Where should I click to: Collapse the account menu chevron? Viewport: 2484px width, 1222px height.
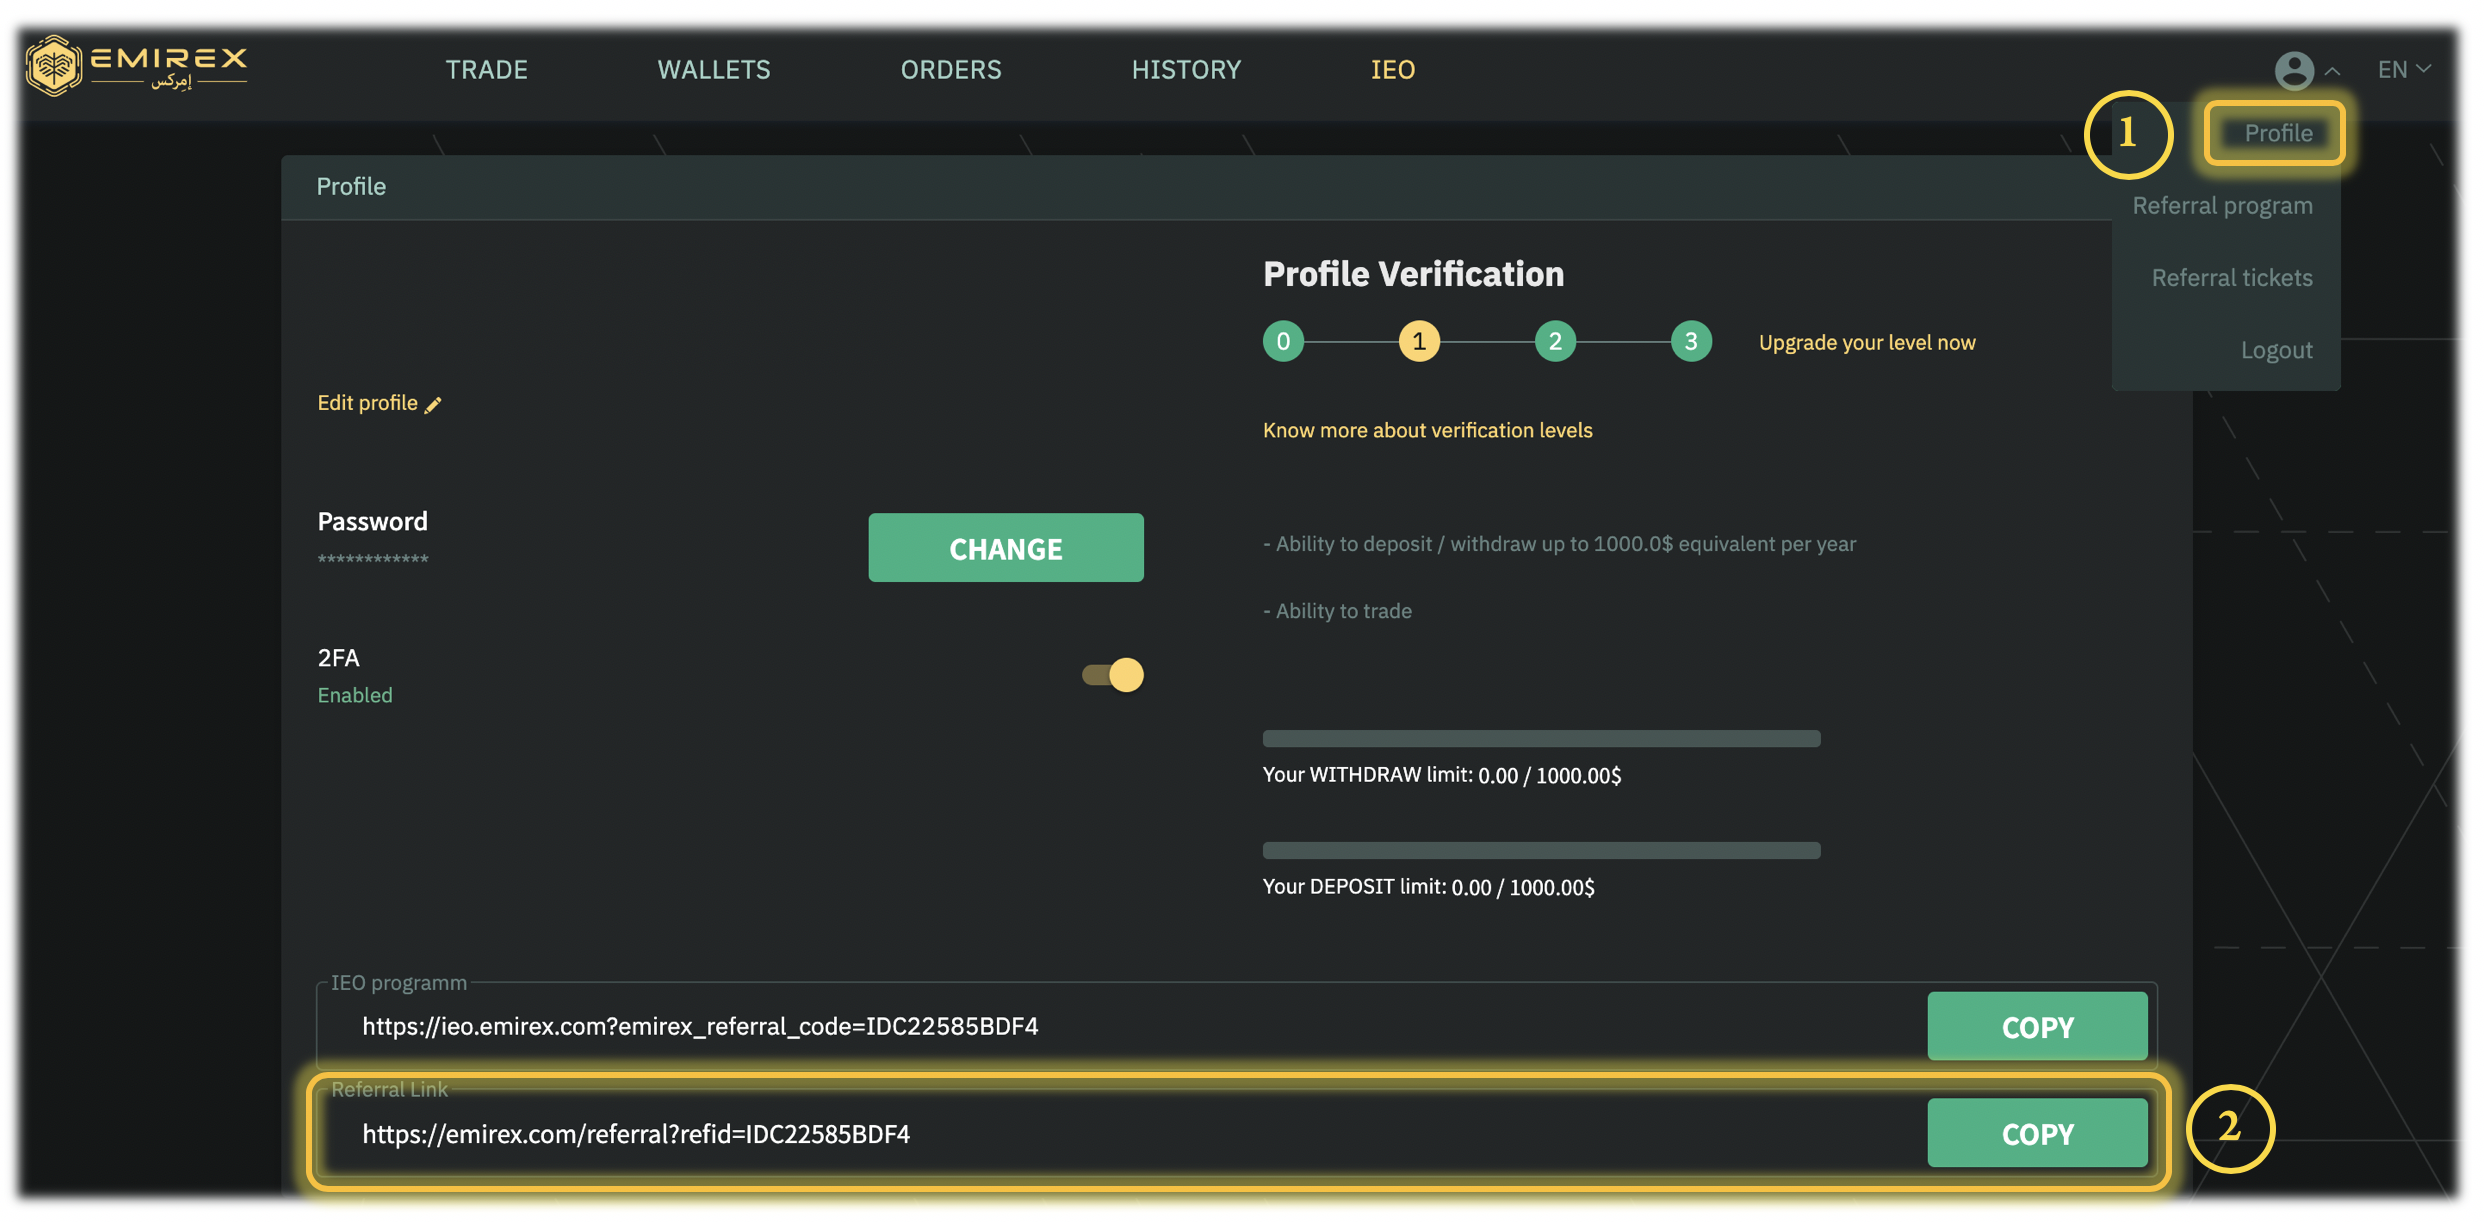[x=2332, y=71]
